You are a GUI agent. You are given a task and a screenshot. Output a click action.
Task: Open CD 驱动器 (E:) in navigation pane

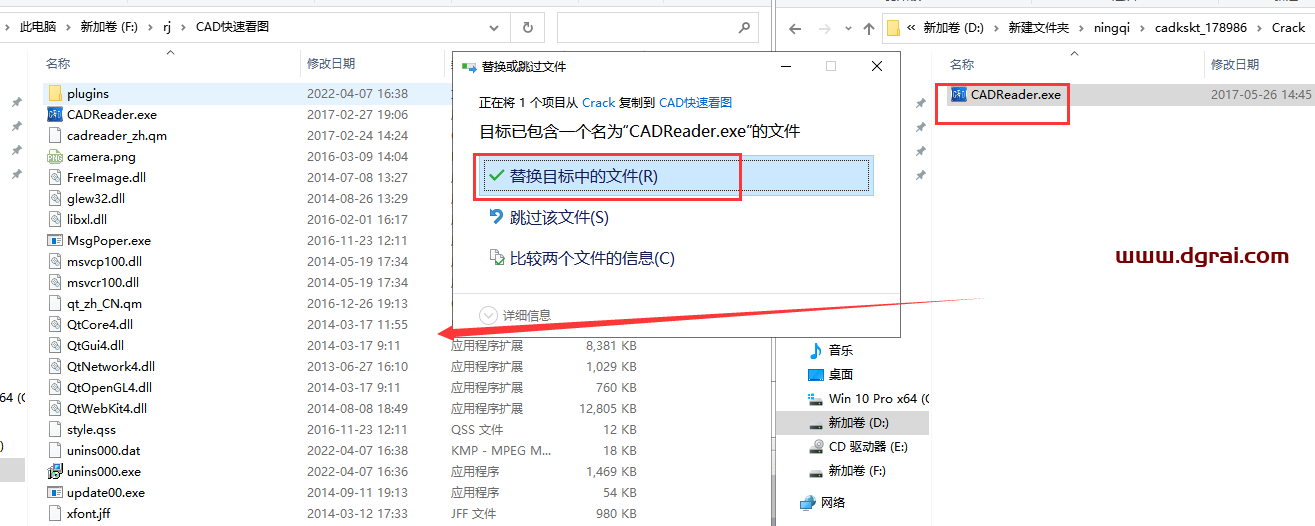pyautogui.click(x=868, y=446)
